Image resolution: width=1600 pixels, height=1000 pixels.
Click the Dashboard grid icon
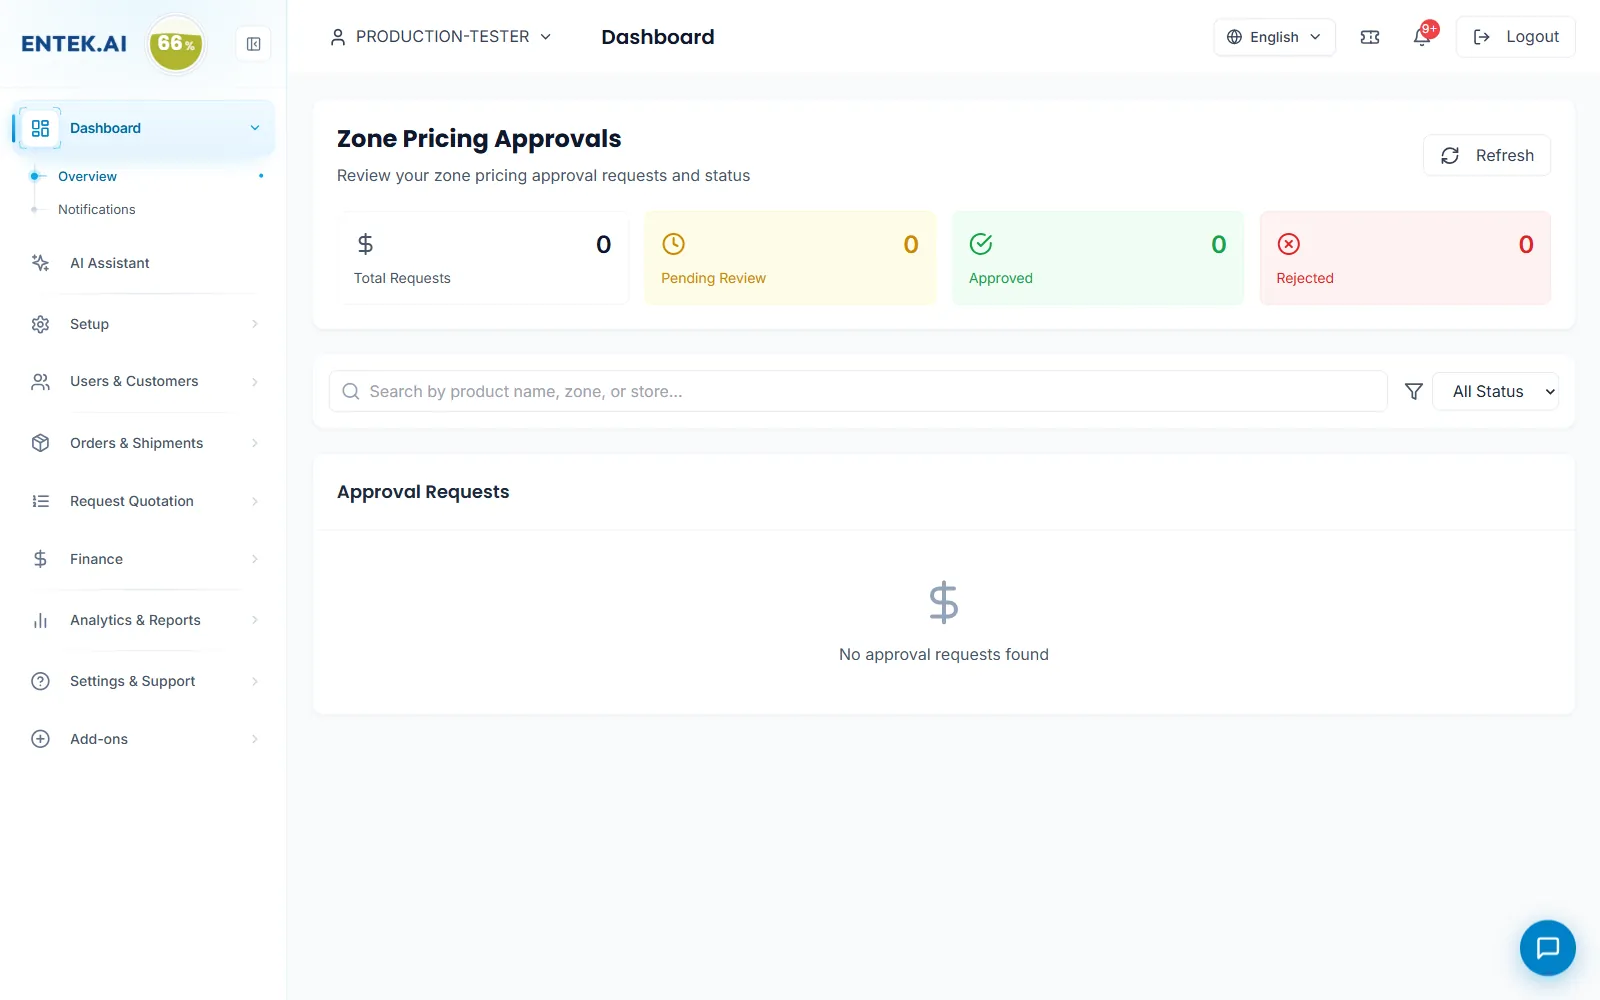point(40,128)
